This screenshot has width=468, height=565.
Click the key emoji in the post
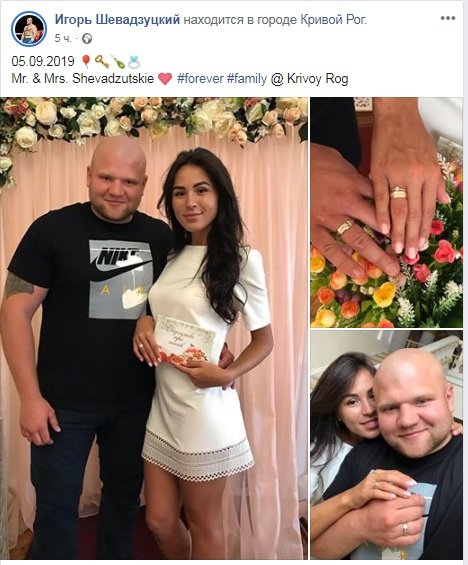[102, 62]
